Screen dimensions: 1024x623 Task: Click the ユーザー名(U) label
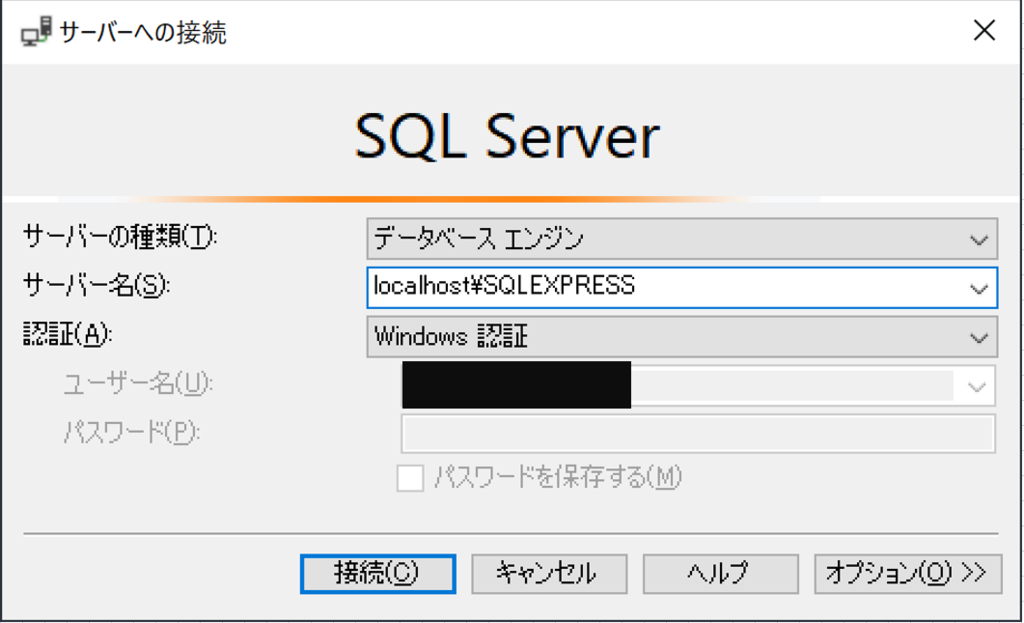(x=138, y=384)
